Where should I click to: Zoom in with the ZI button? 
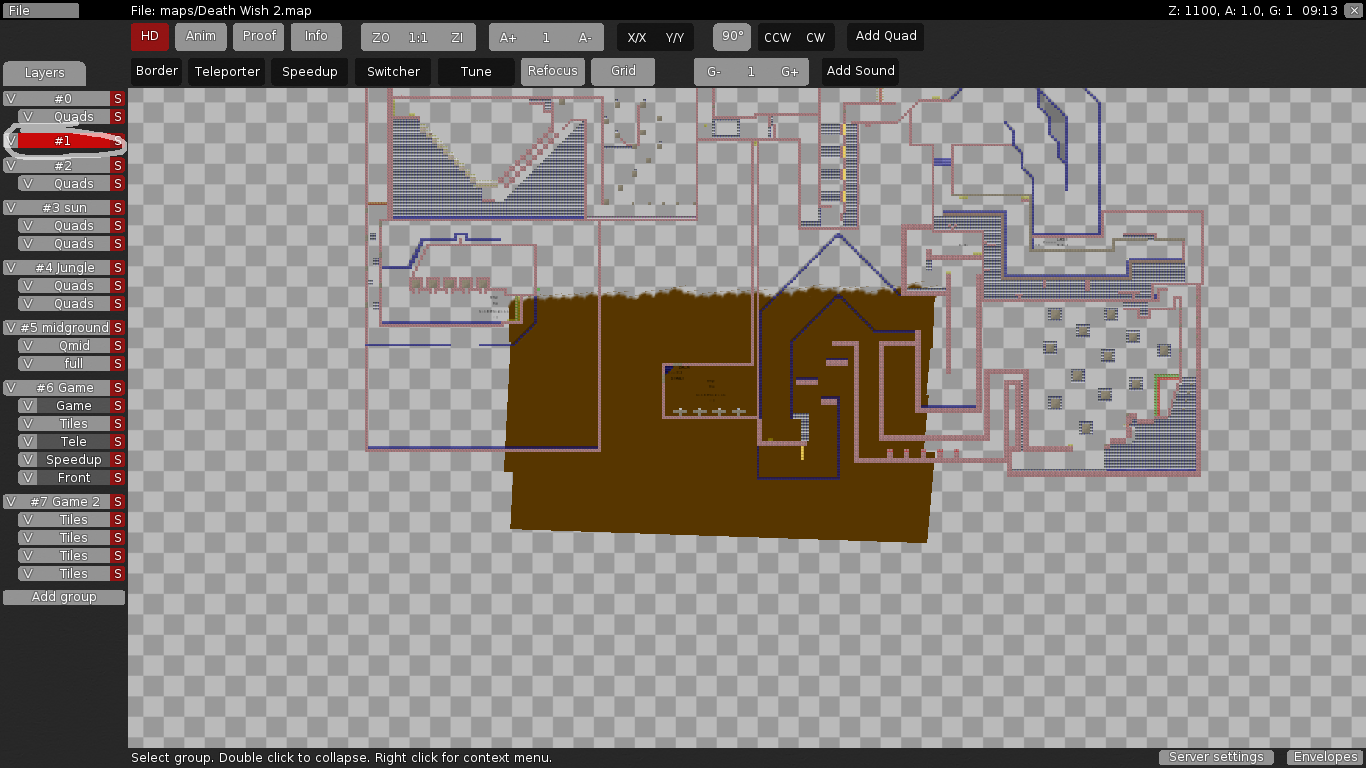457,38
